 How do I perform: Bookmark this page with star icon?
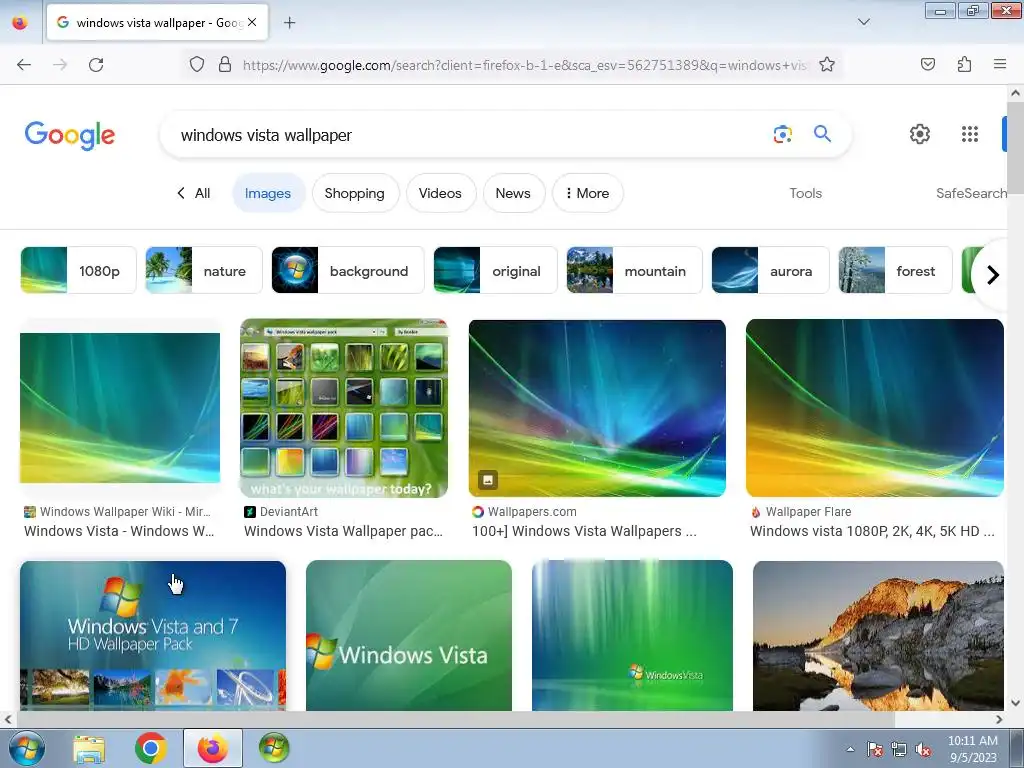pyautogui.click(x=827, y=65)
